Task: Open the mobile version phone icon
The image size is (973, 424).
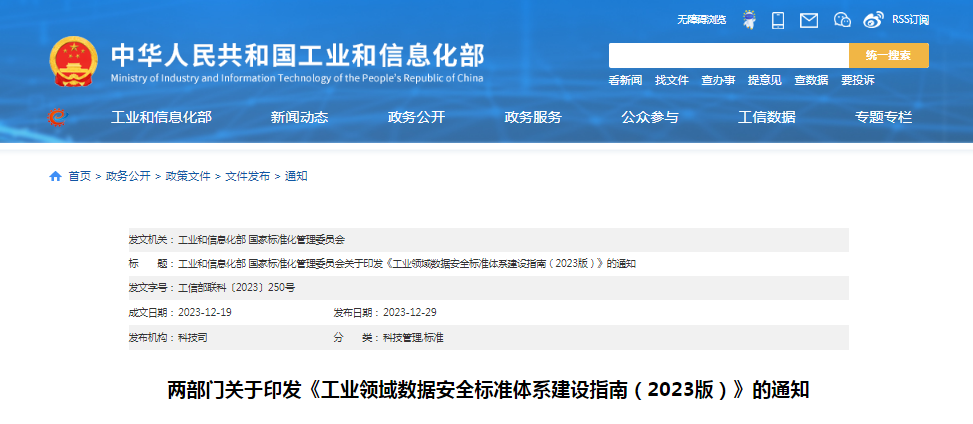Action: [x=778, y=20]
